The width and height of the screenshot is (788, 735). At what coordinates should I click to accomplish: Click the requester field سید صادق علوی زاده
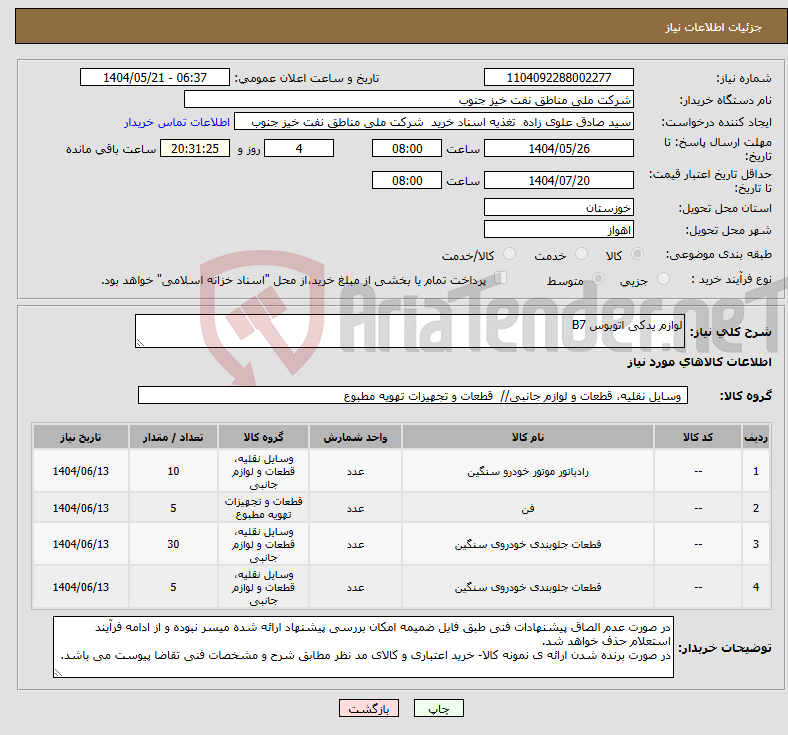click(x=434, y=122)
